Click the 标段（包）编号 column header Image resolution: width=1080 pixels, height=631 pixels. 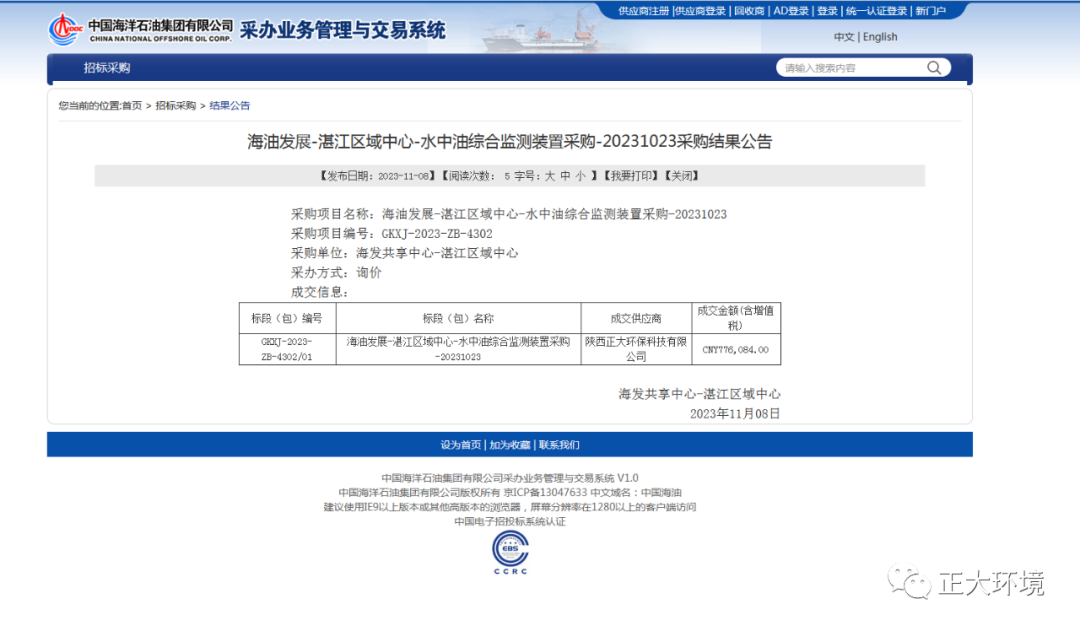pyautogui.click(x=287, y=318)
